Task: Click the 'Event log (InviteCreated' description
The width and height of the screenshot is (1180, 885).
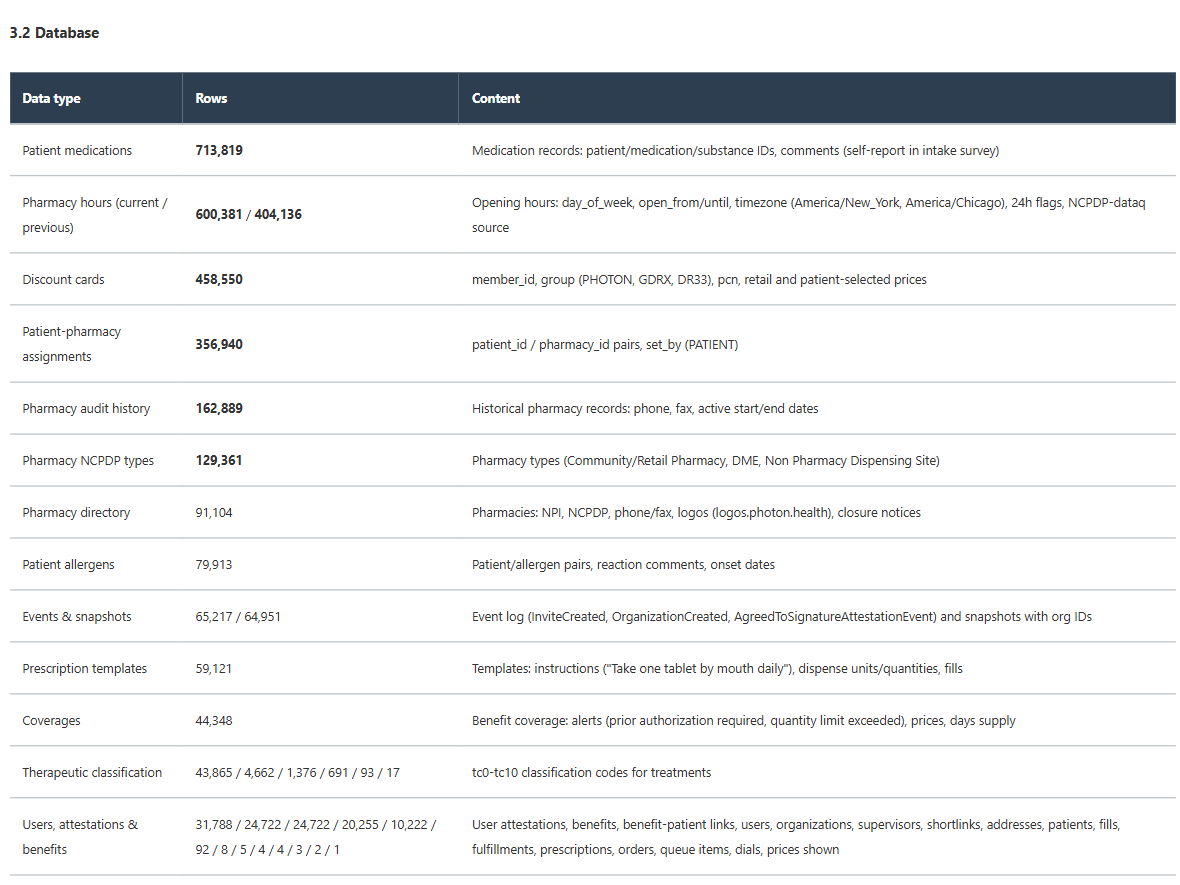Action: [782, 616]
